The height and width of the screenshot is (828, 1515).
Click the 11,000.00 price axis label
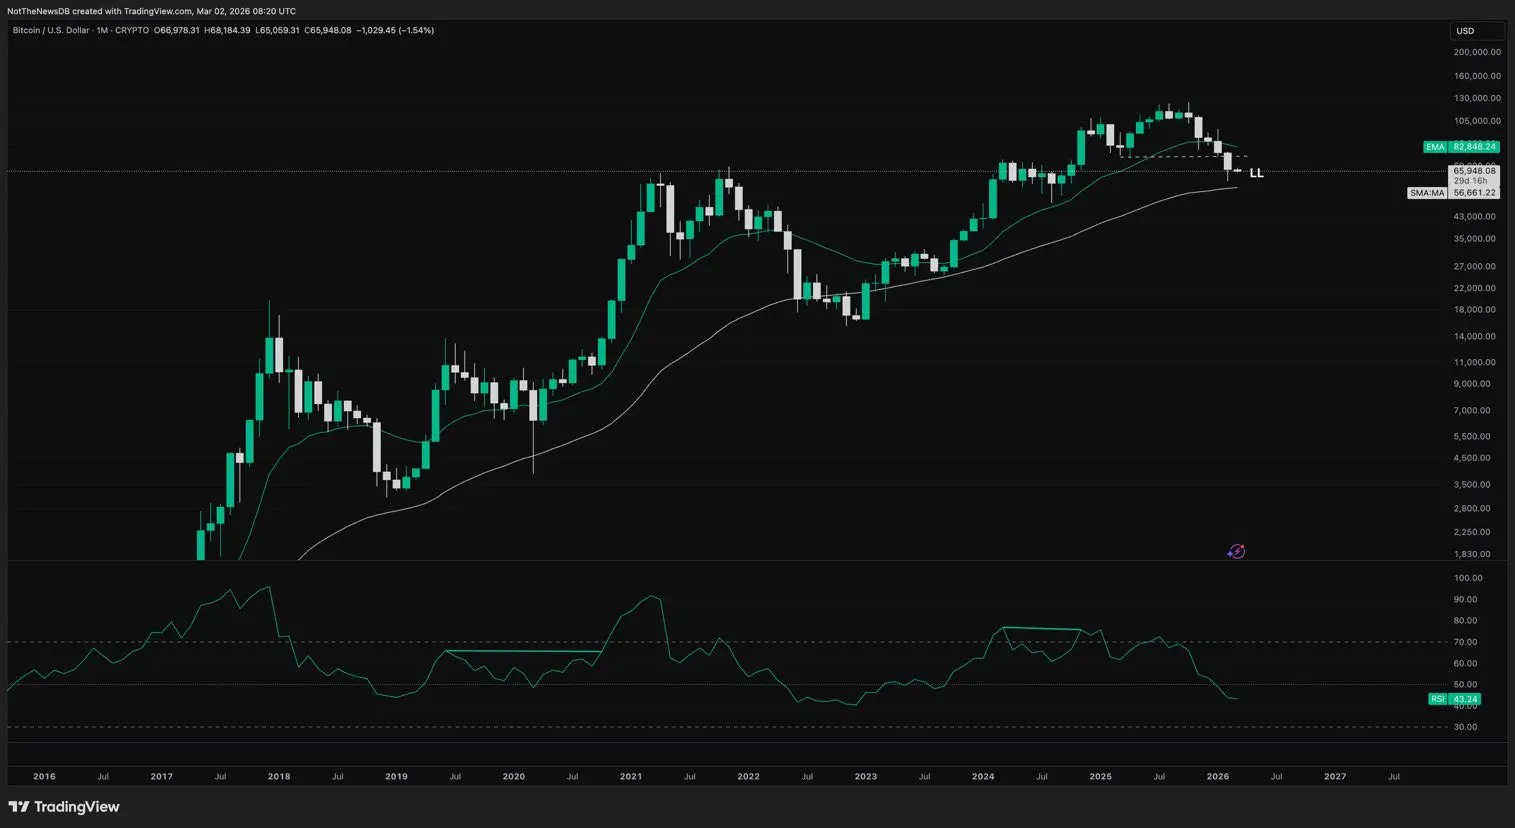click(x=1475, y=362)
